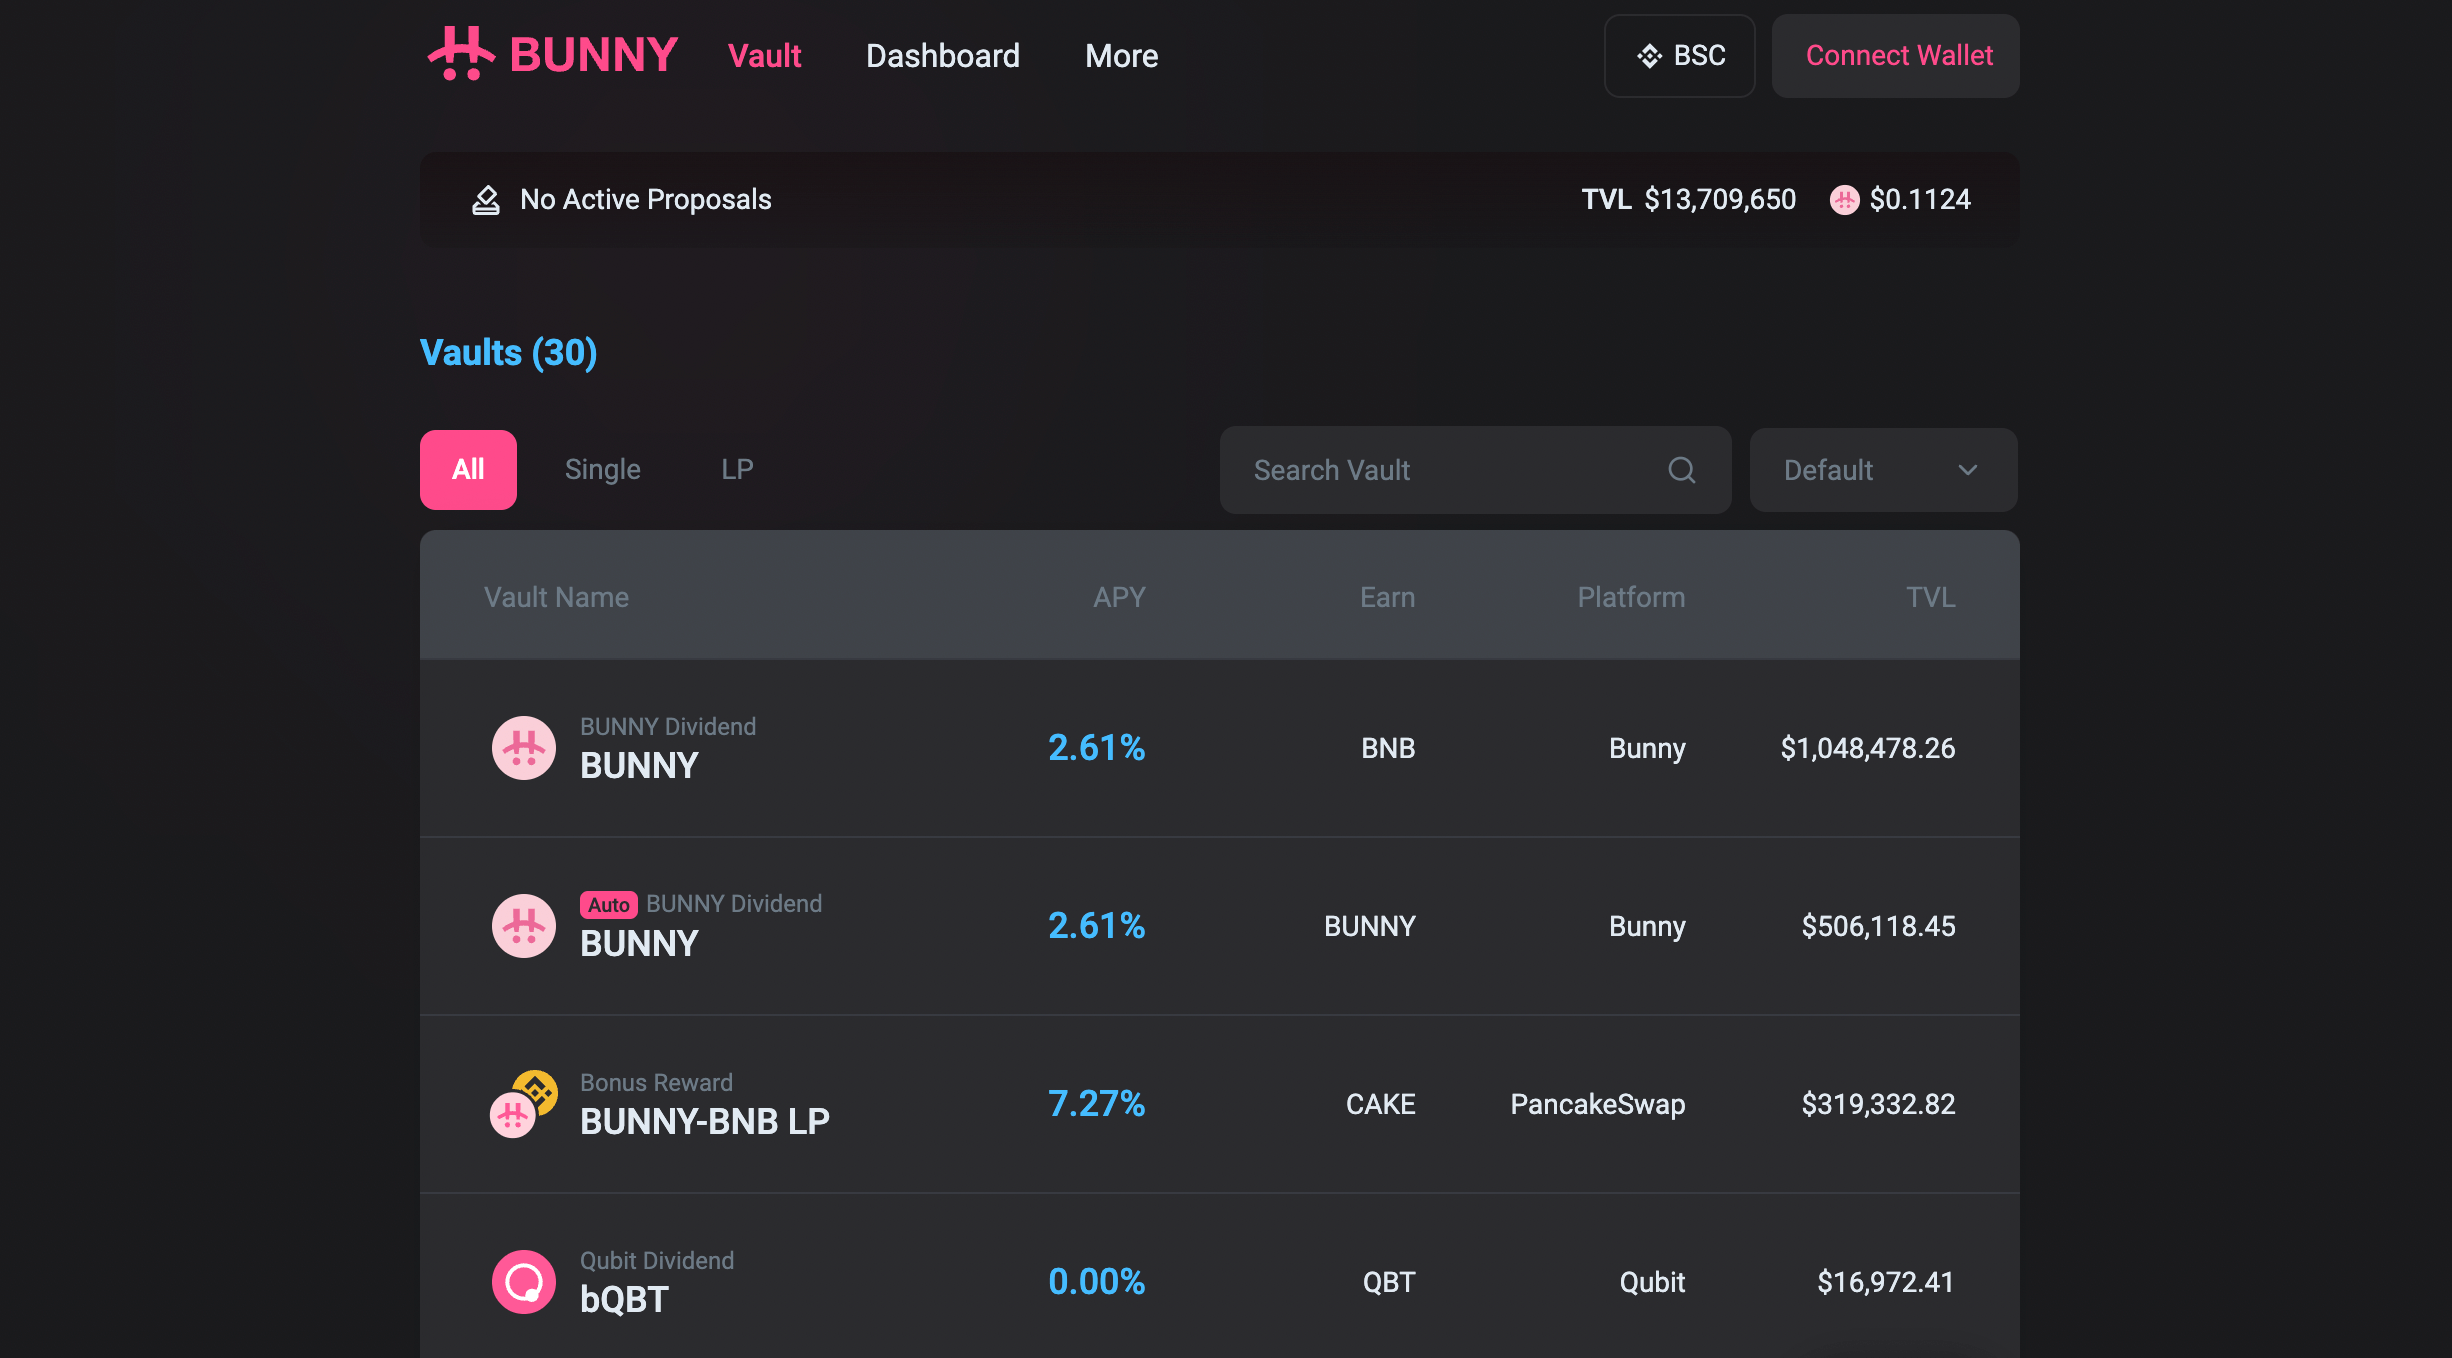Screen dimensions: 2452x1358
Task: Go to the Dashboard page
Action: [943, 56]
